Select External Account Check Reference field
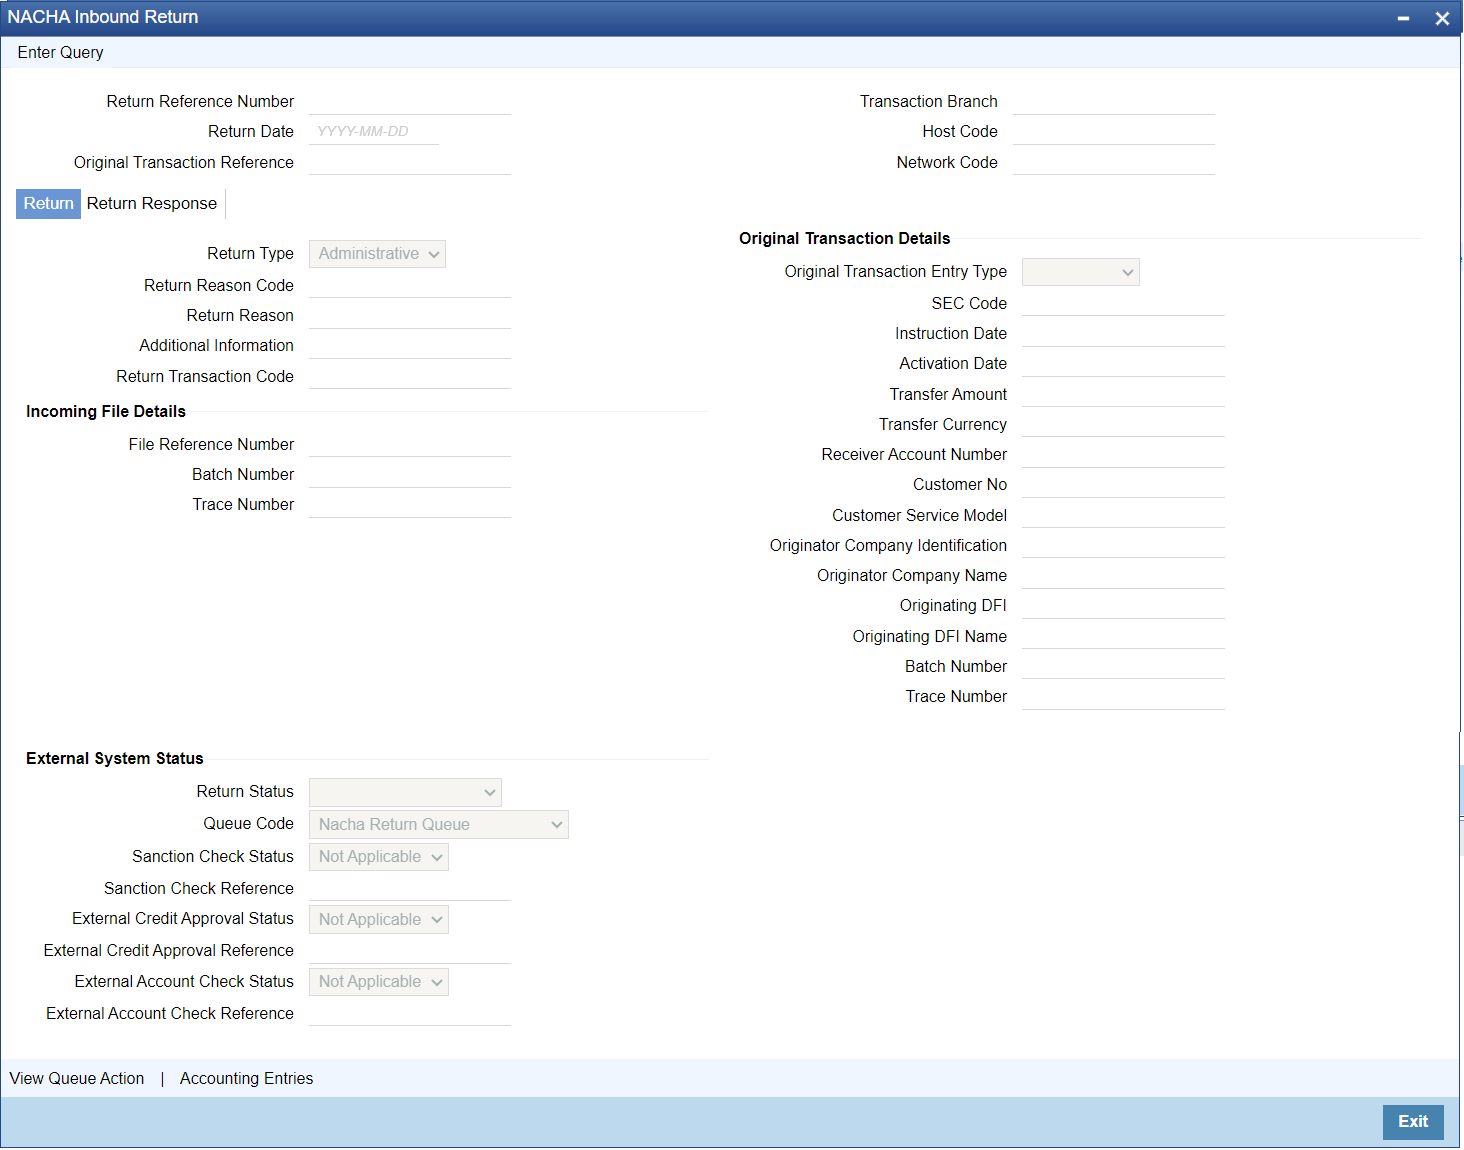 pyautogui.click(x=410, y=1013)
